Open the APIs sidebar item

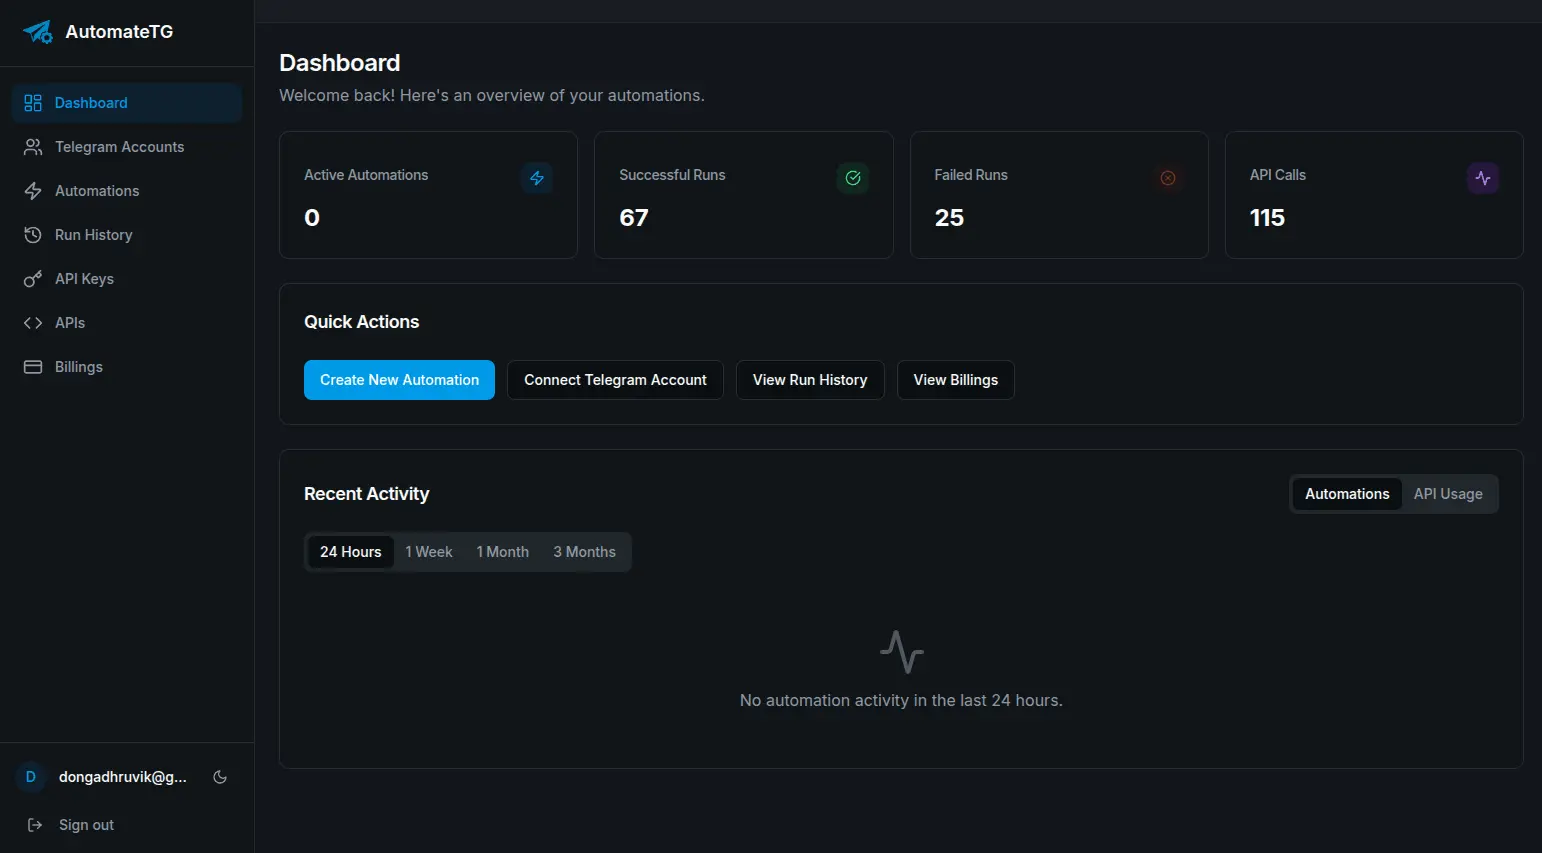[x=127, y=323]
